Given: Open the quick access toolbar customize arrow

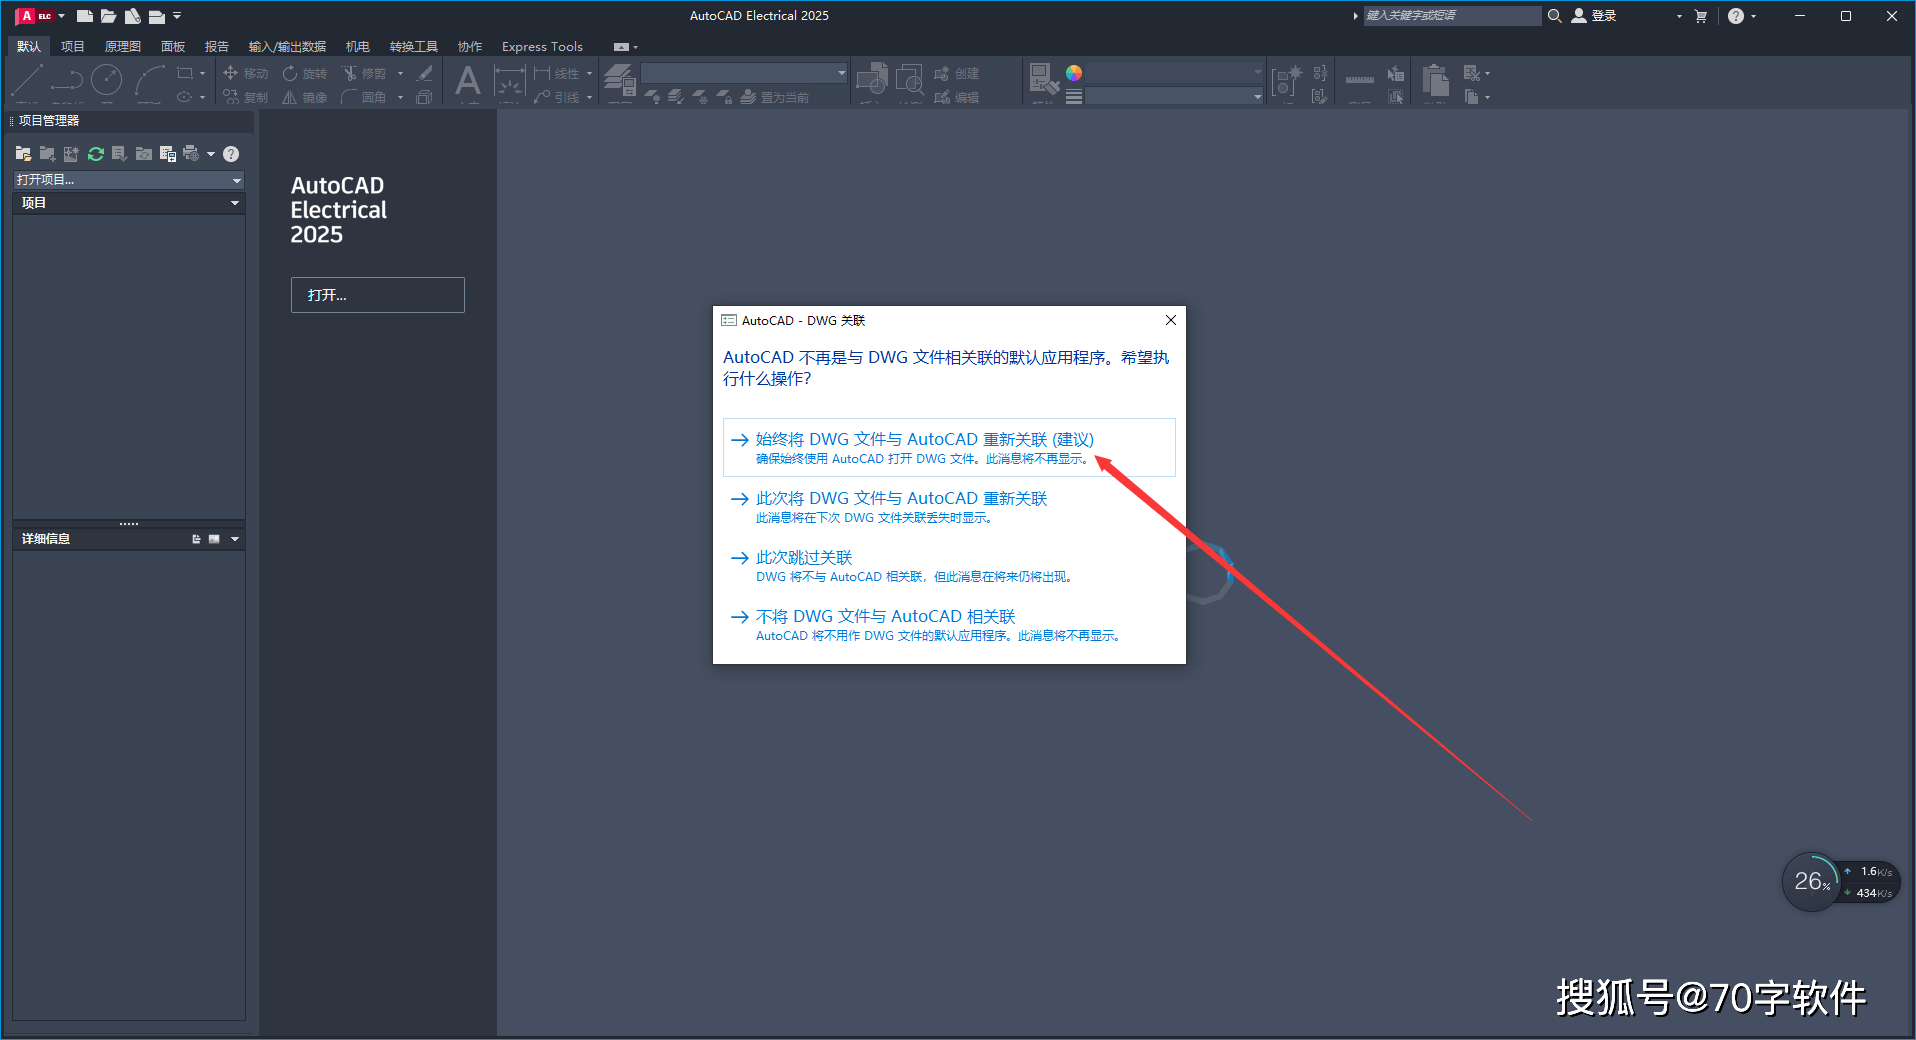Looking at the screenshot, I should [x=177, y=16].
